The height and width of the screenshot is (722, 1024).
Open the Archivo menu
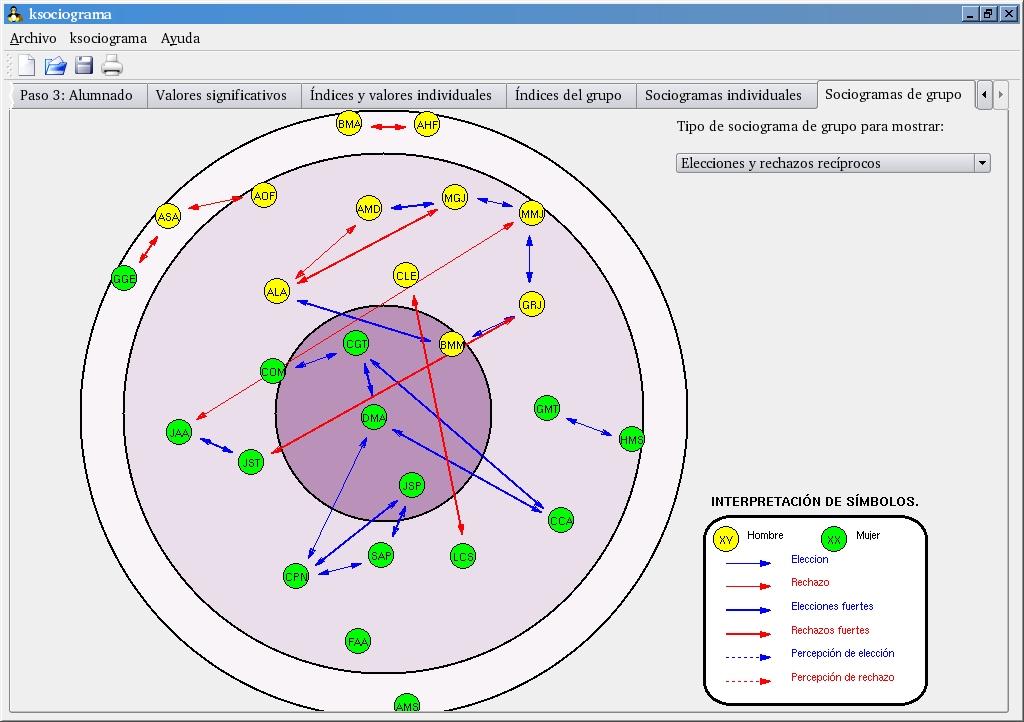point(33,39)
